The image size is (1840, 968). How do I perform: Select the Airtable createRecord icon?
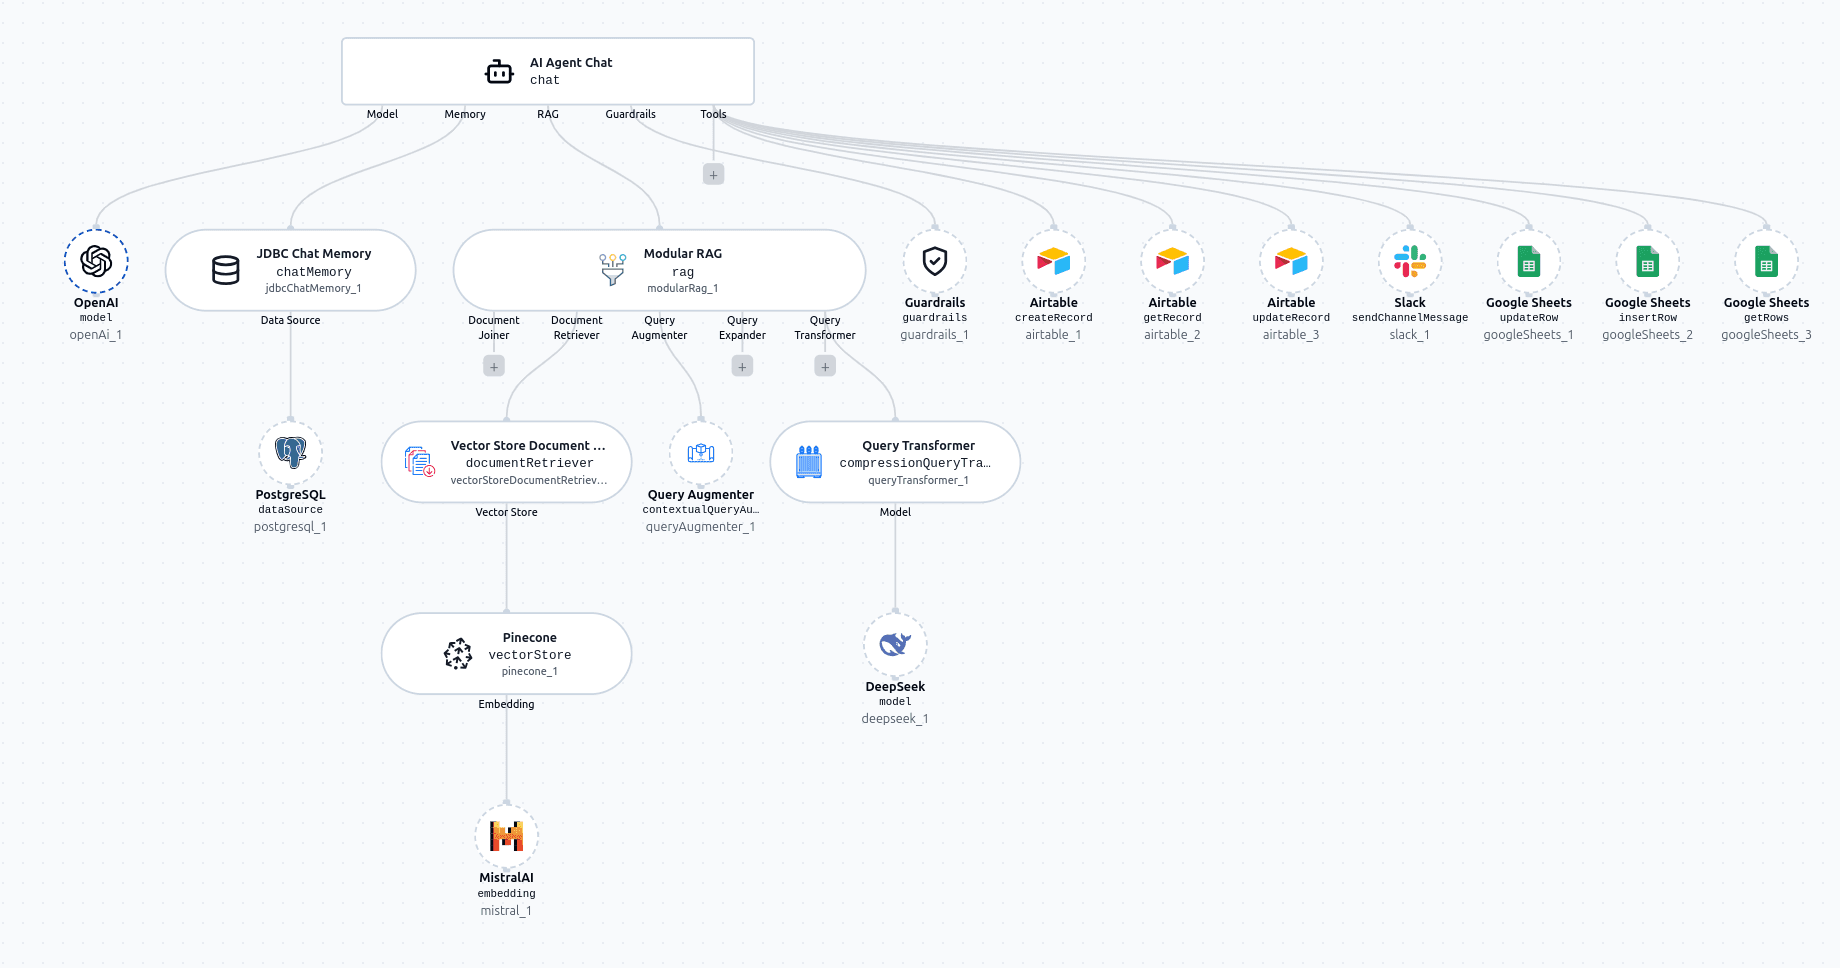point(1053,261)
